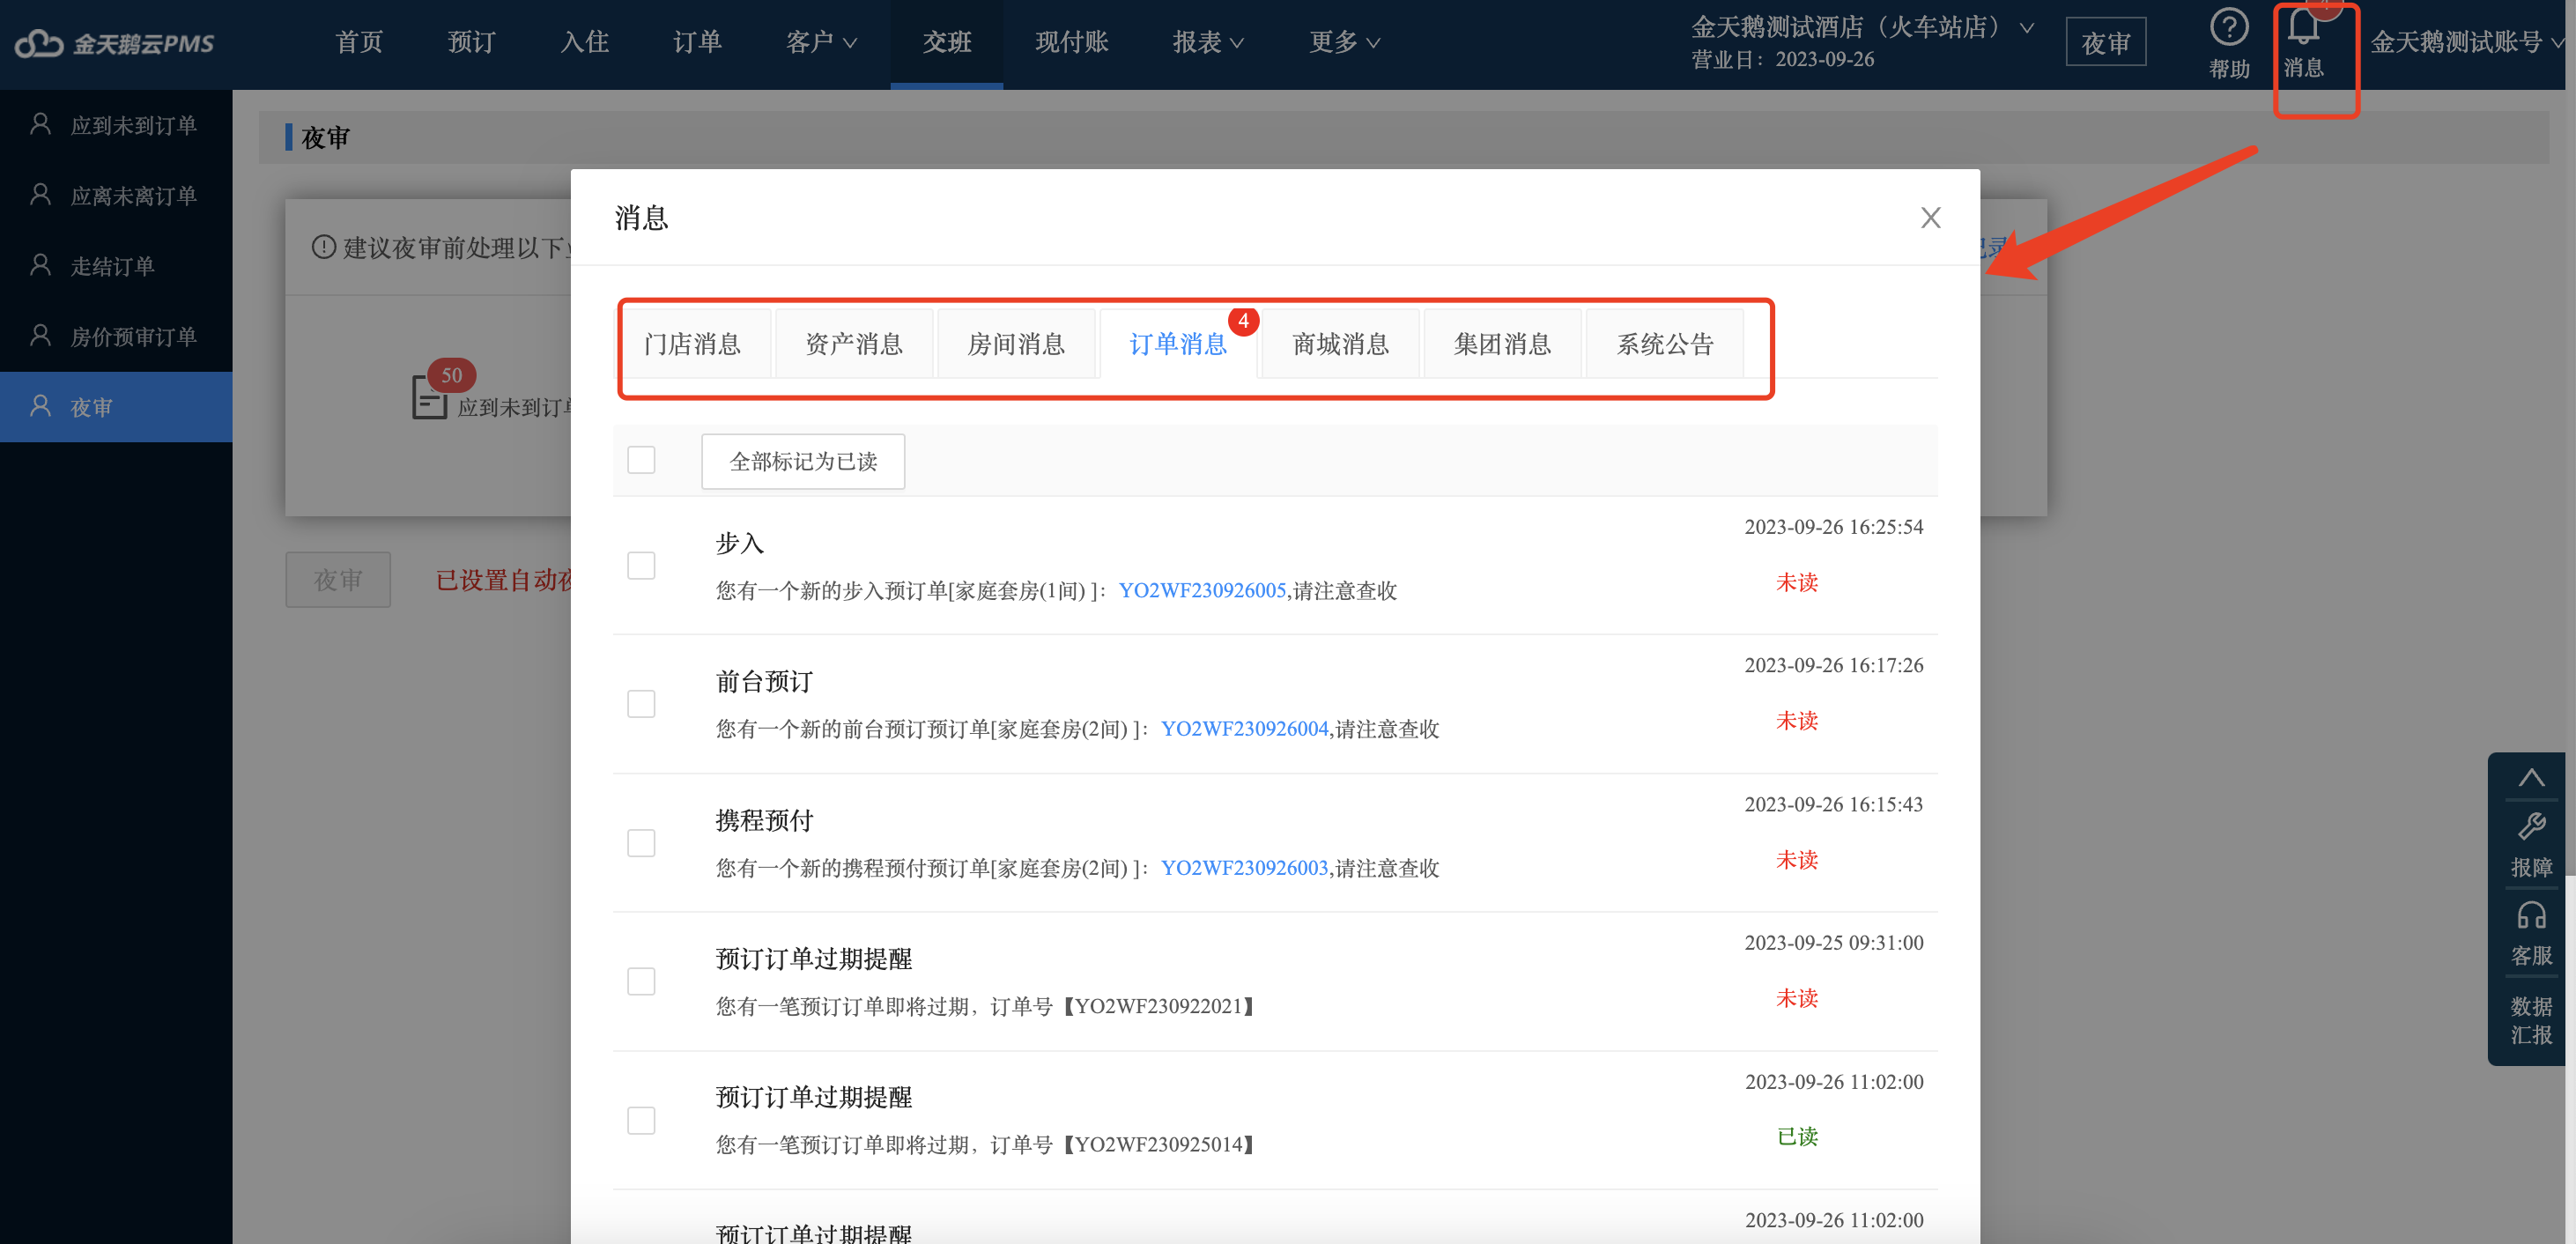Click the 房价预审订单 sidebar user icon
The height and width of the screenshot is (1244, 2576).
click(41, 335)
